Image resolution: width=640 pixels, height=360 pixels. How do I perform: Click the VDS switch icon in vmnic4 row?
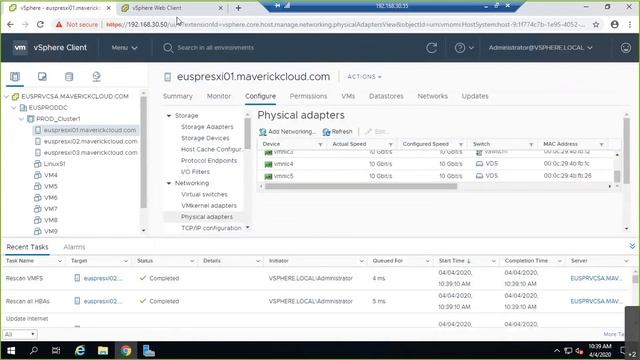(x=479, y=164)
